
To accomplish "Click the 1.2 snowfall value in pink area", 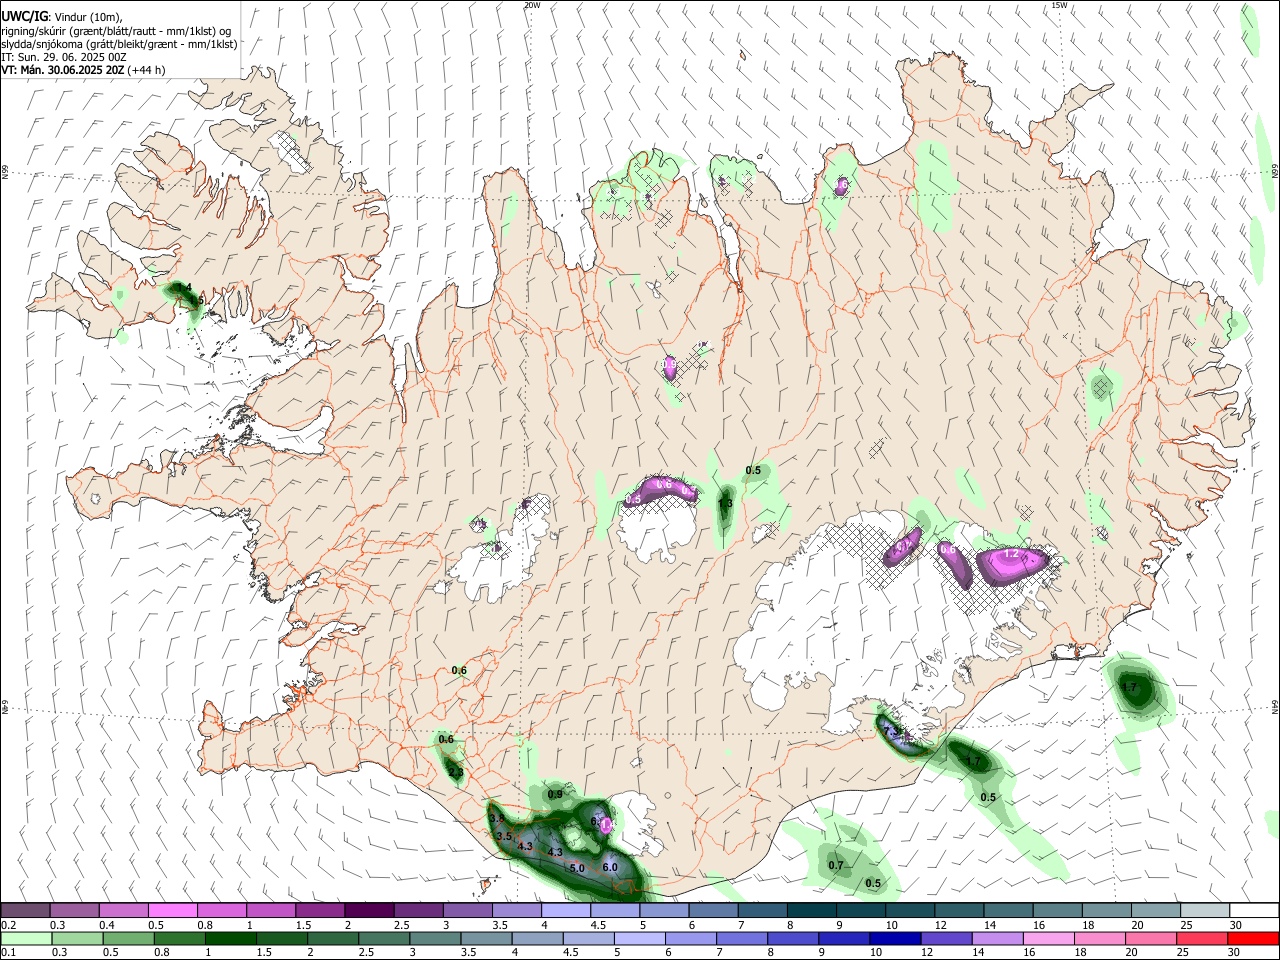I will click(x=1010, y=553).
